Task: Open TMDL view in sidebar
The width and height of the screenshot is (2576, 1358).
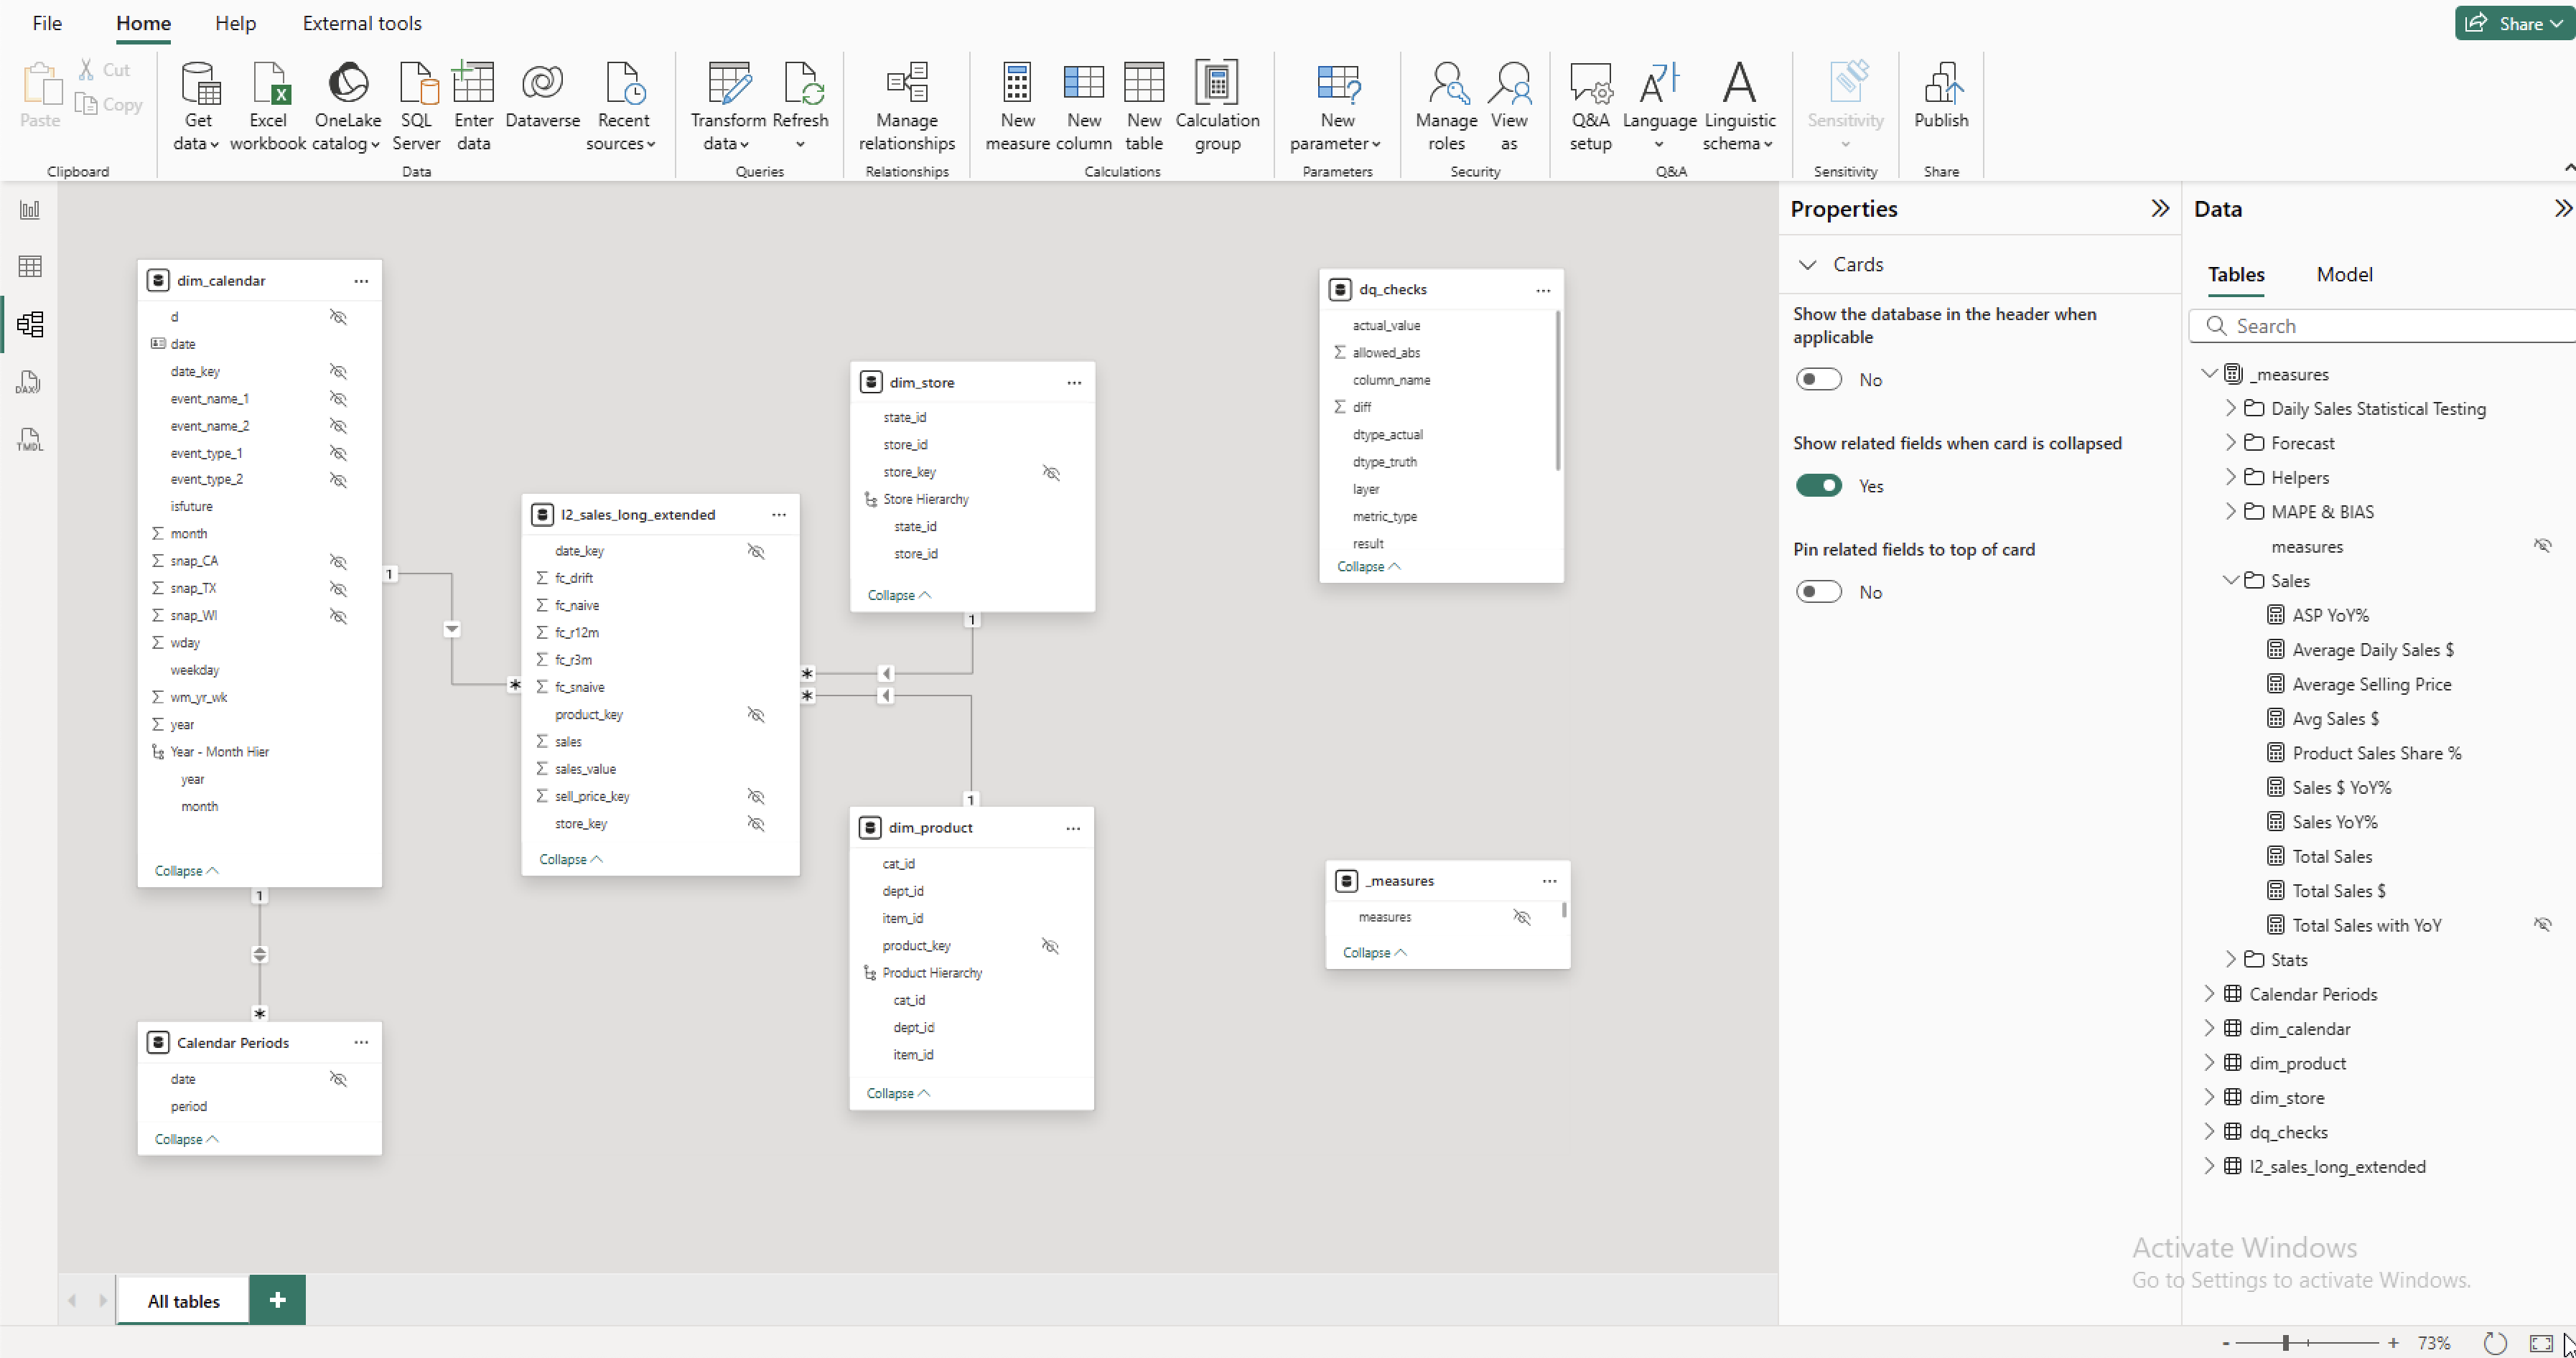Action: [x=29, y=439]
